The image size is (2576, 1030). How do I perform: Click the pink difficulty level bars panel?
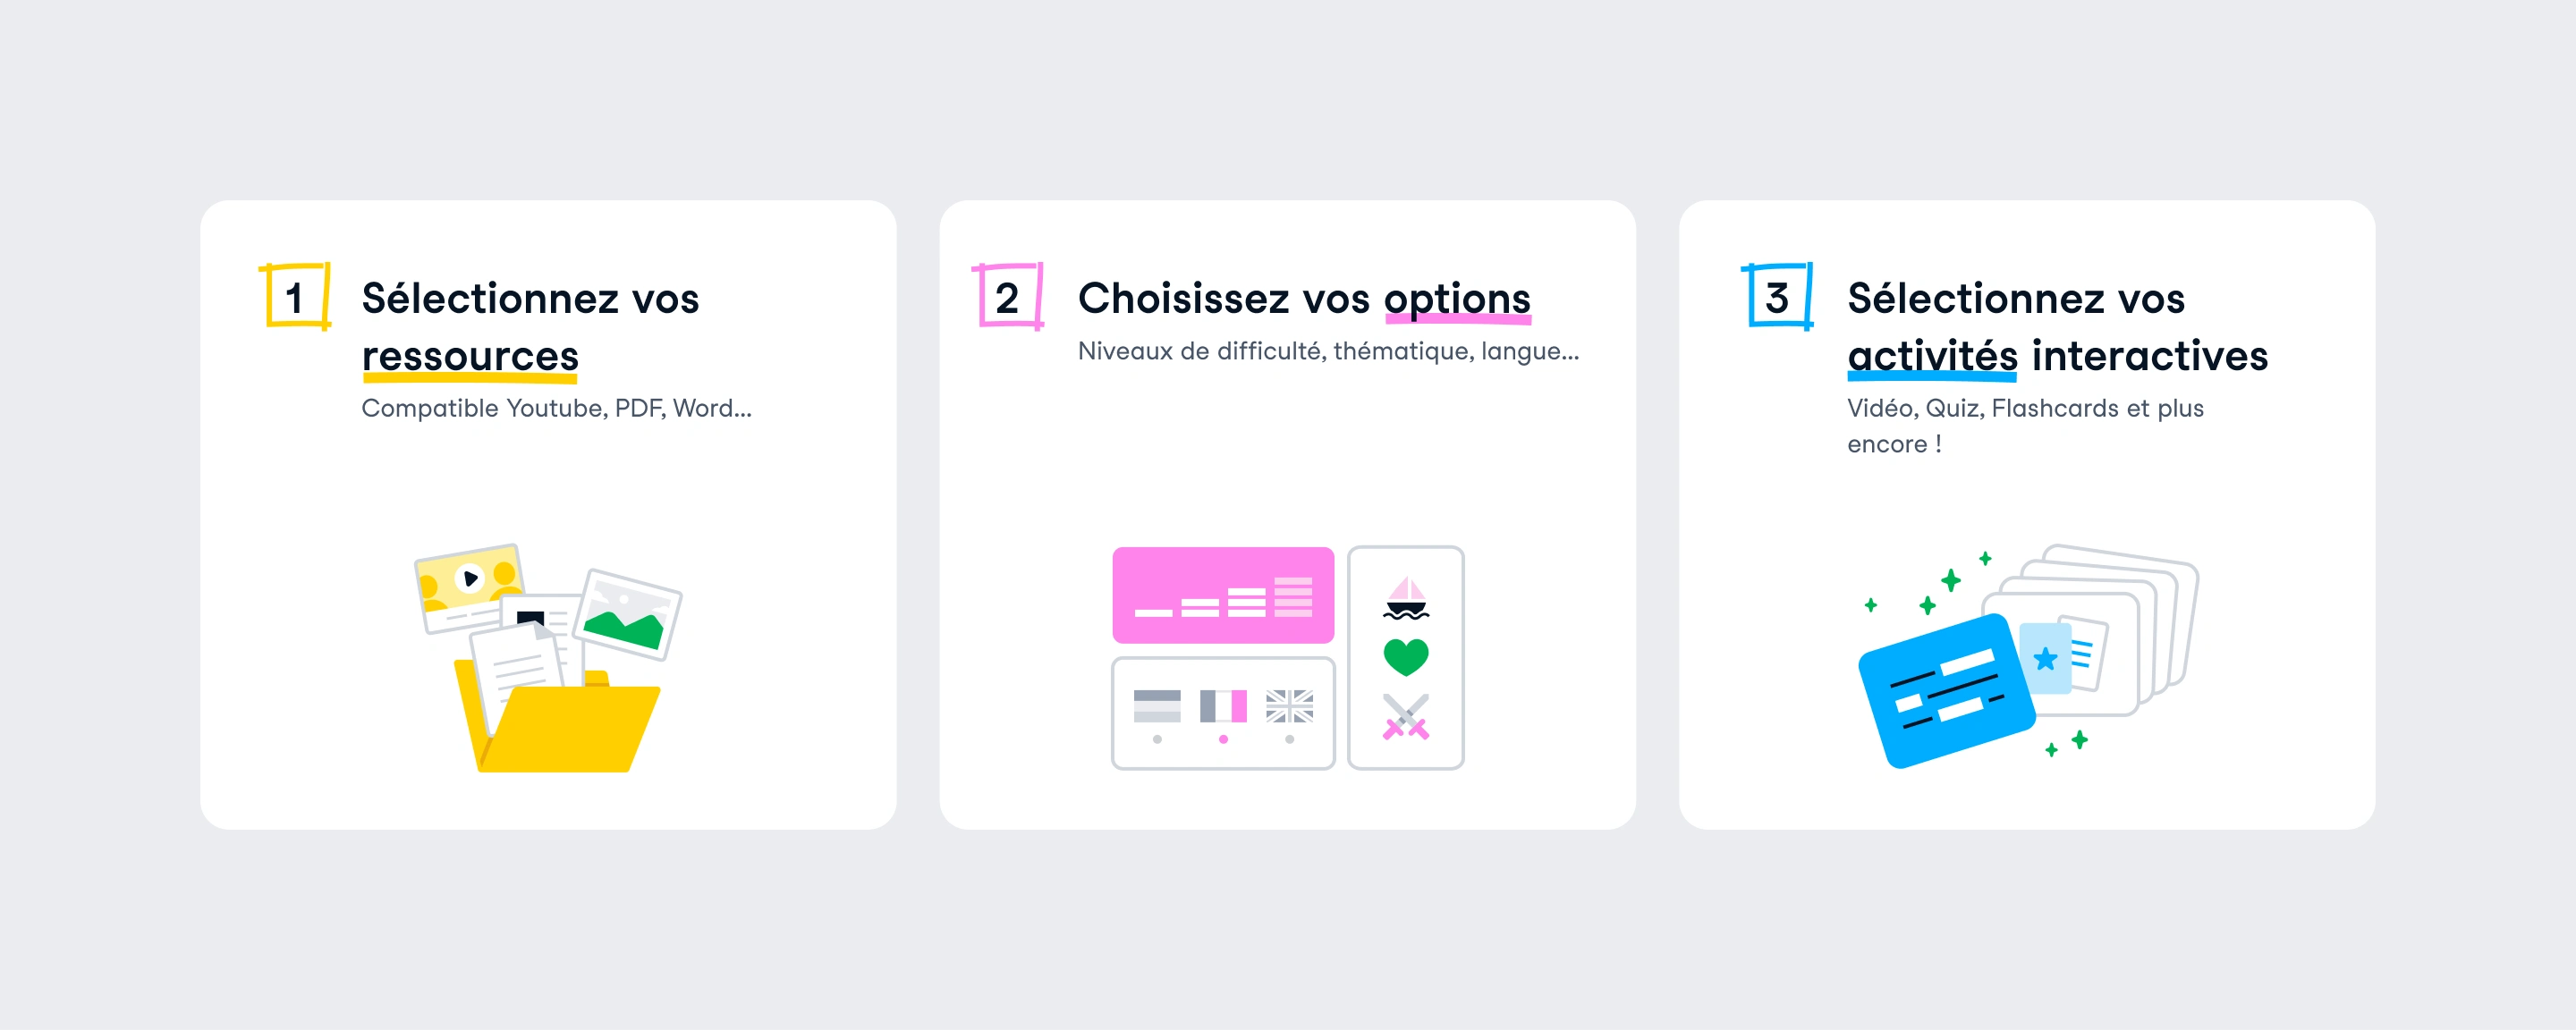click(x=1223, y=595)
